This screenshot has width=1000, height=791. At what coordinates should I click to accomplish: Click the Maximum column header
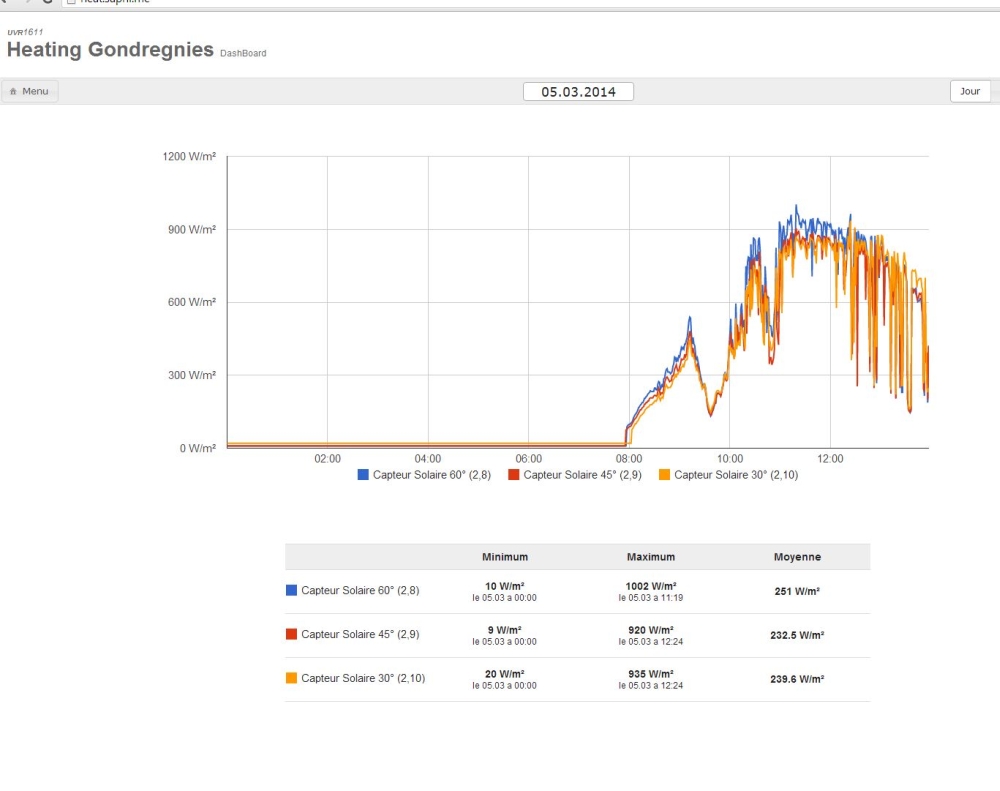pyautogui.click(x=650, y=557)
